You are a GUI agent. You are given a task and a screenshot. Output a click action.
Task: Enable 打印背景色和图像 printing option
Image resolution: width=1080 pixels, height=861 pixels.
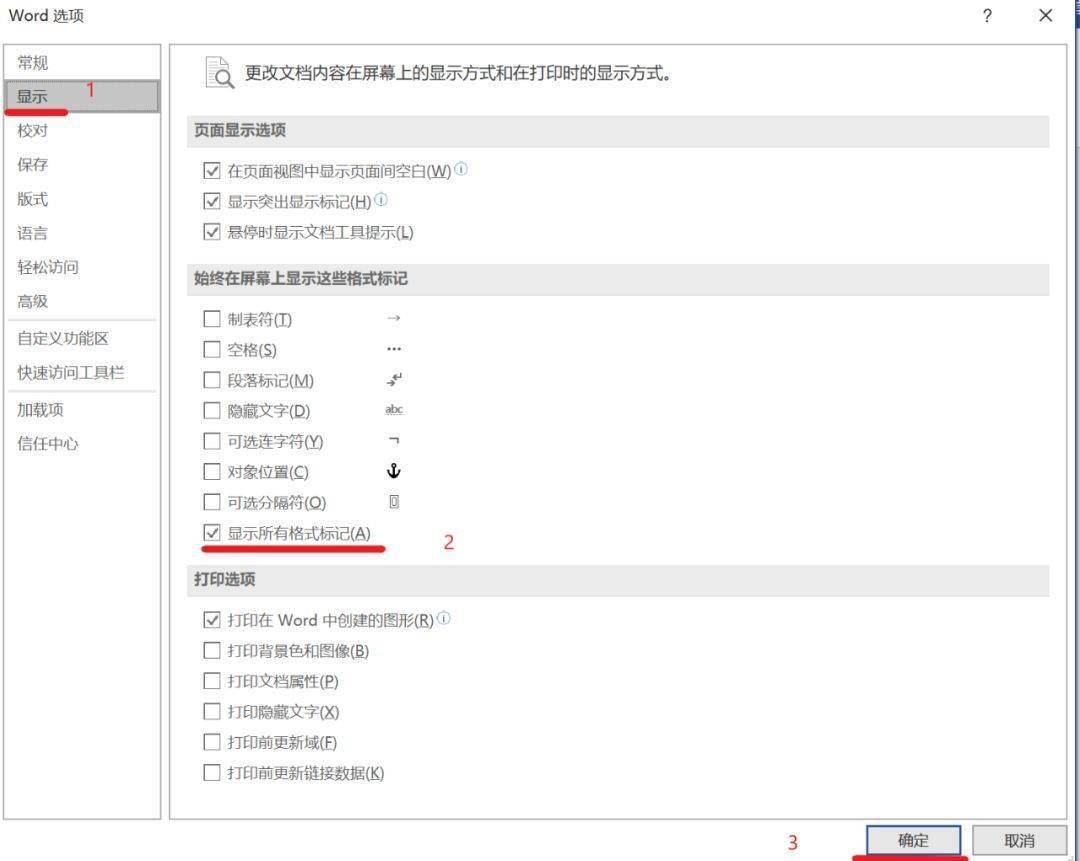pyautogui.click(x=211, y=650)
